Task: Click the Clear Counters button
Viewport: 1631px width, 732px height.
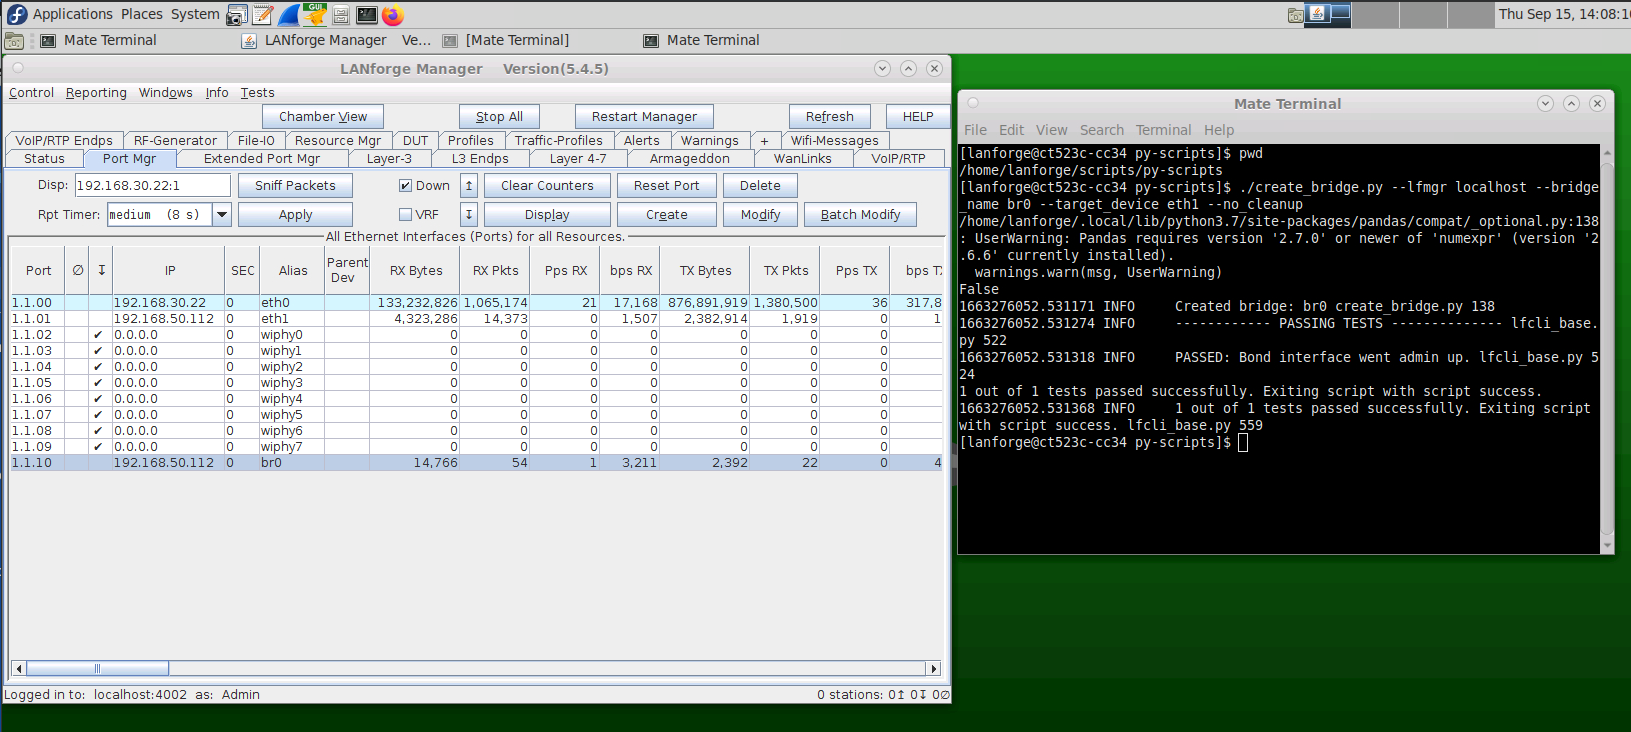Action: click(547, 185)
